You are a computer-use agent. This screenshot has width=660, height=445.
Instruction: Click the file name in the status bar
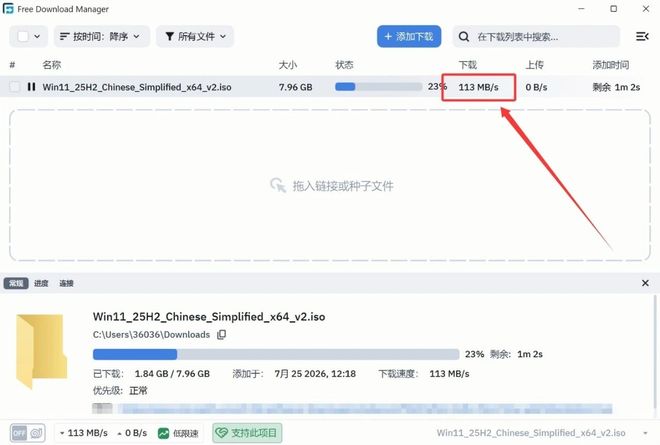[x=531, y=433]
